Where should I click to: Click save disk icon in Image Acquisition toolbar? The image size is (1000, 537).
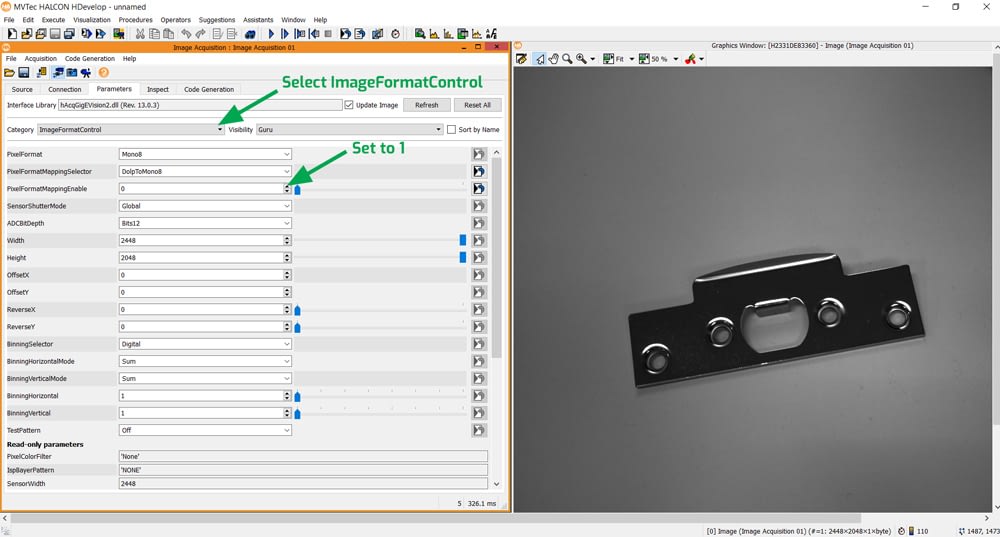coord(24,73)
